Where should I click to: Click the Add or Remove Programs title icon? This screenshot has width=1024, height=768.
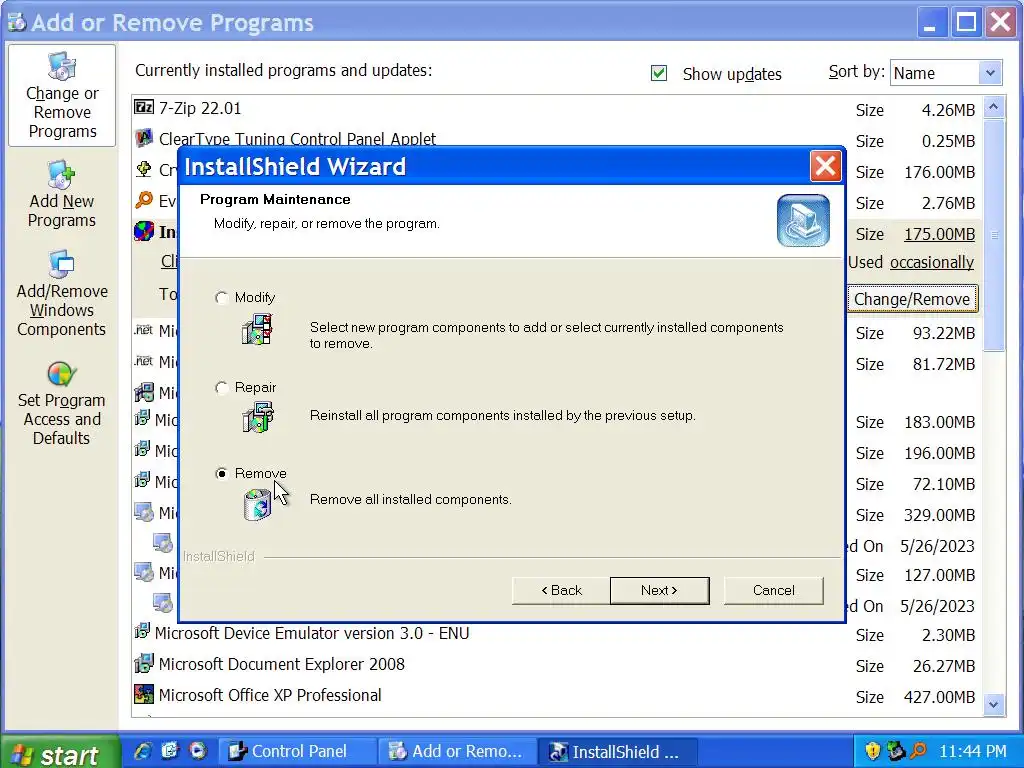(17, 22)
